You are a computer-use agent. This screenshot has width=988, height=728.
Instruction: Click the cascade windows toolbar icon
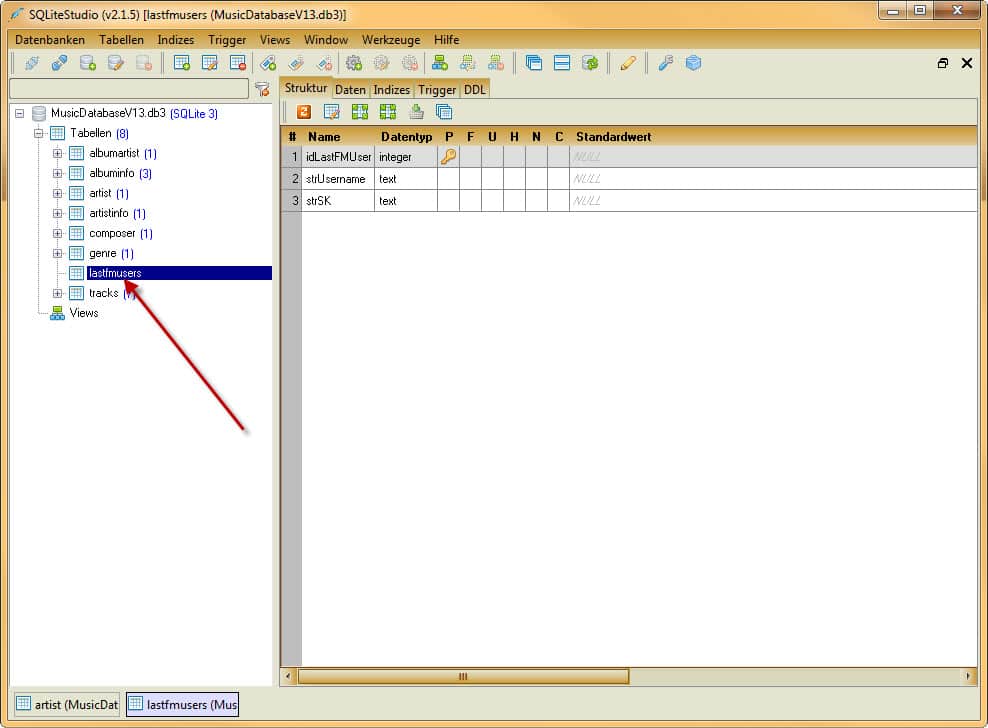[534, 63]
